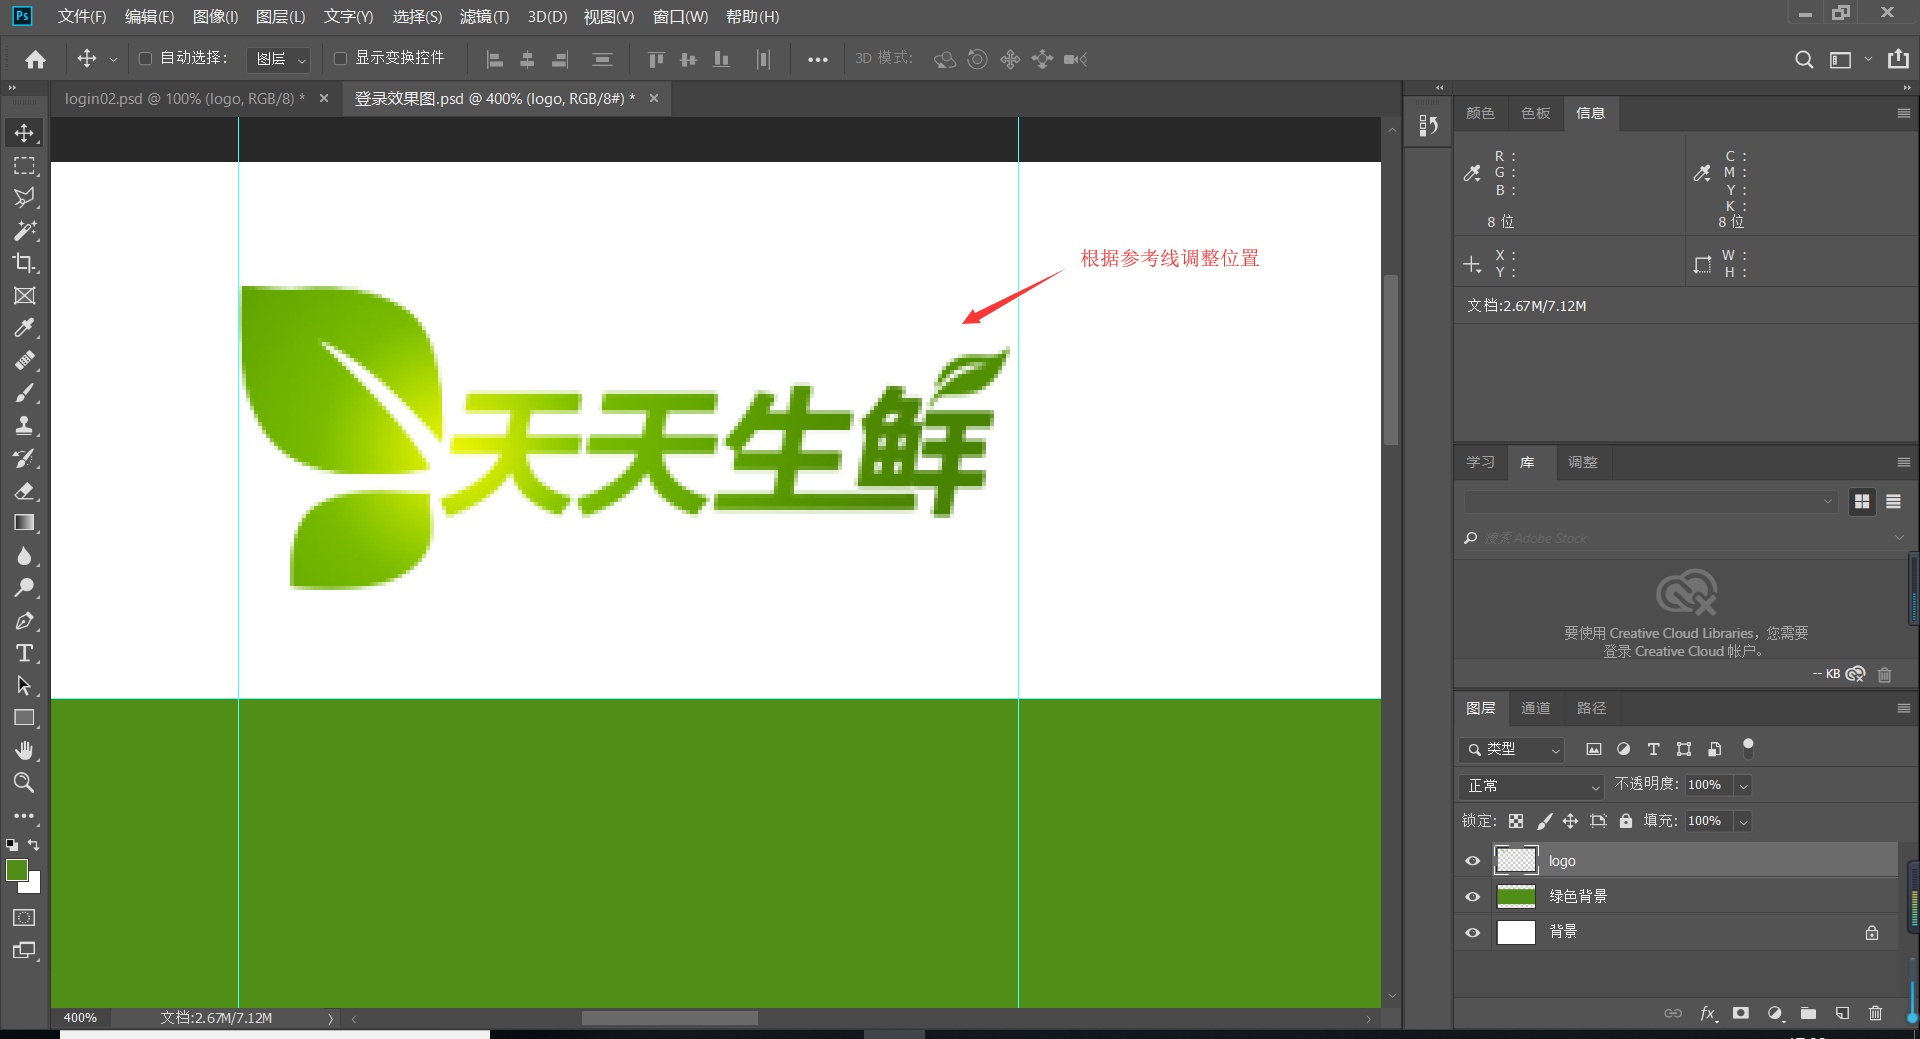This screenshot has width=1920, height=1039.
Task: Select the Eraser tool
Action: [x=24, y=491]
